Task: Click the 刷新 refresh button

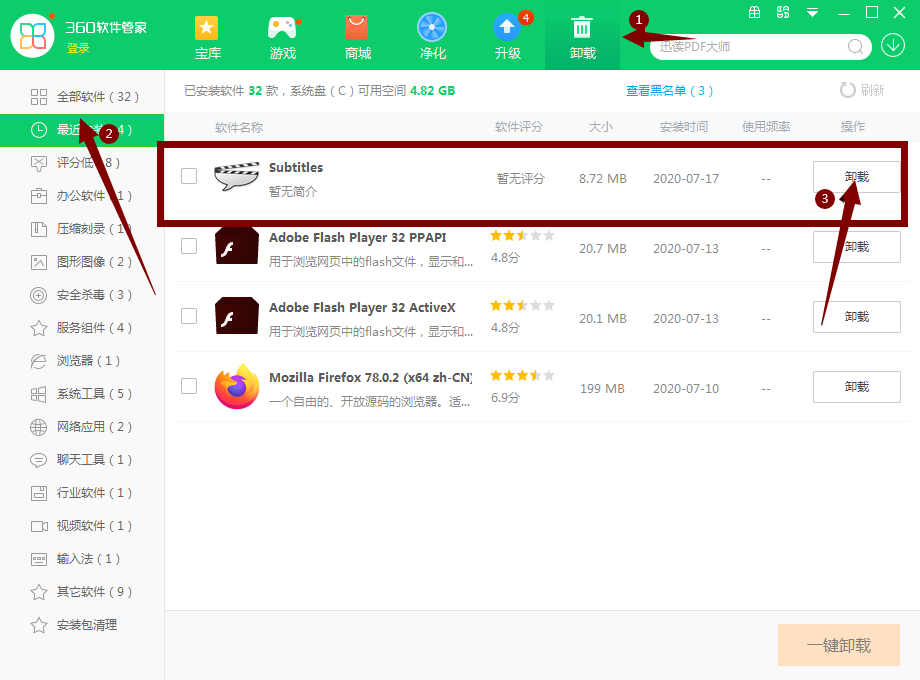Action: (x=862, y=90)
